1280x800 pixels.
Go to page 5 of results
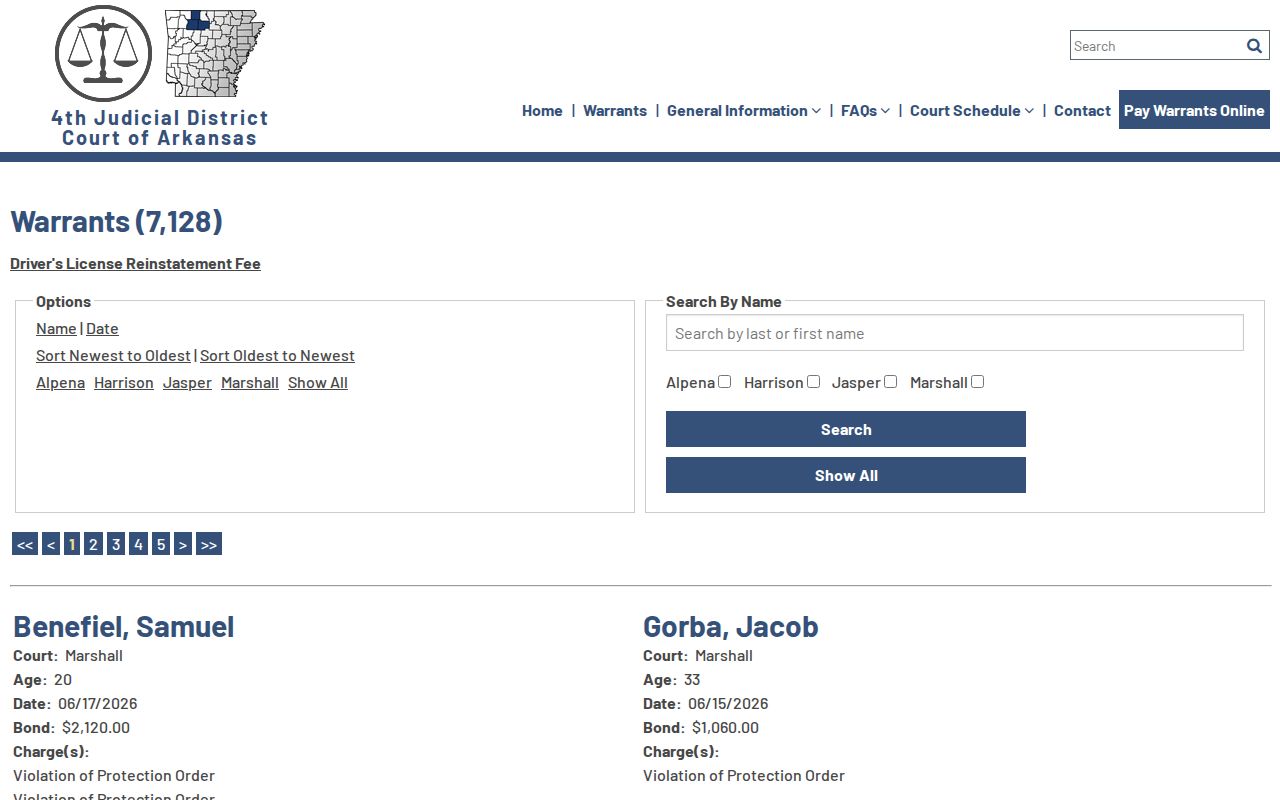(x=161, y=544)
